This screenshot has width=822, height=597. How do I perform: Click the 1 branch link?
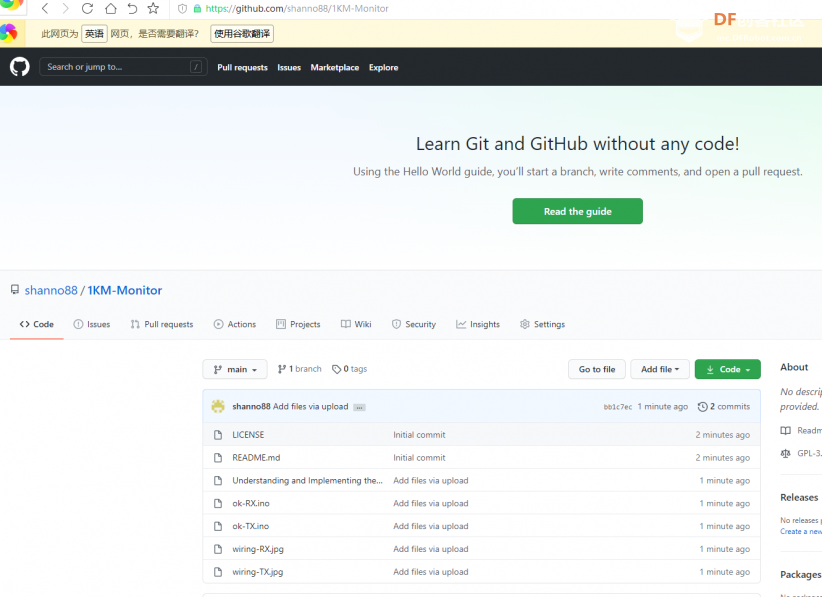(300, 369)
